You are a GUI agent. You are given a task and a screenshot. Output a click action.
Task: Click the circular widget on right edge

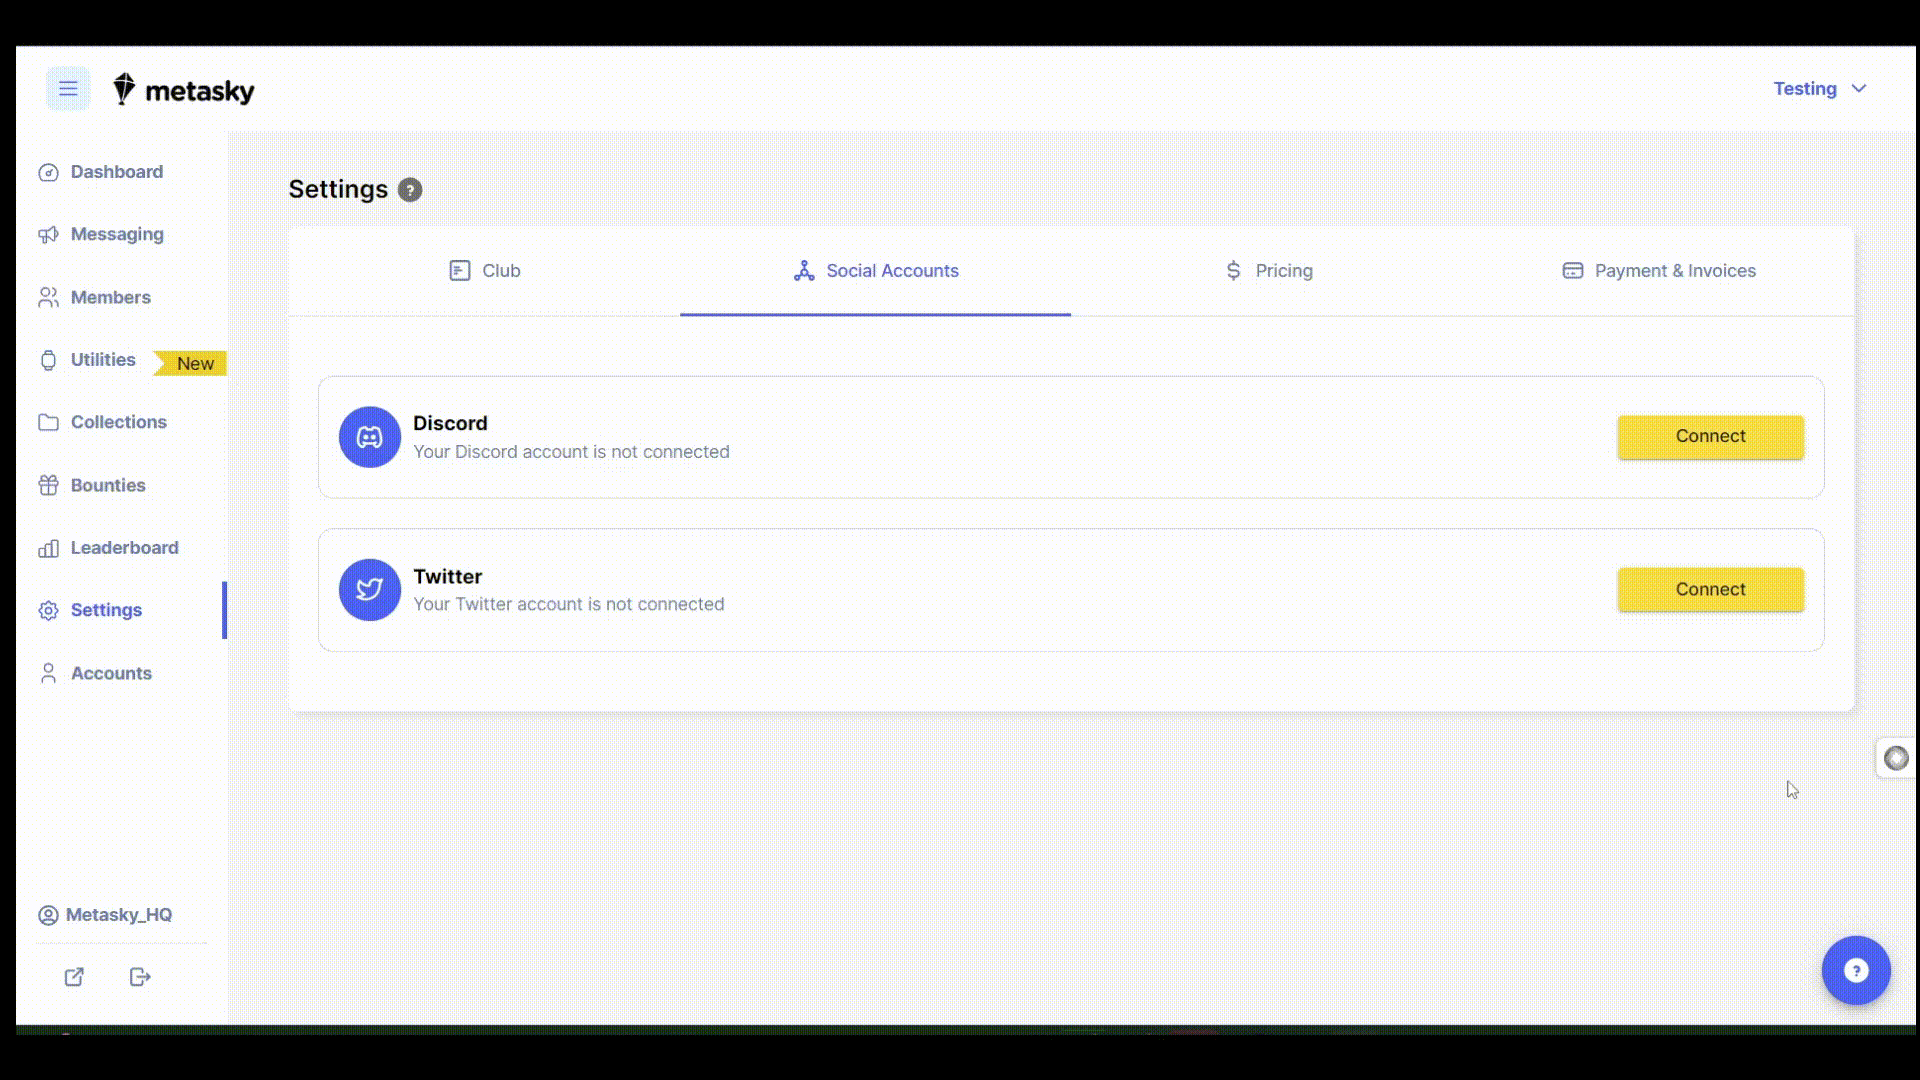pyautogui.click(x=1896, y=759)
